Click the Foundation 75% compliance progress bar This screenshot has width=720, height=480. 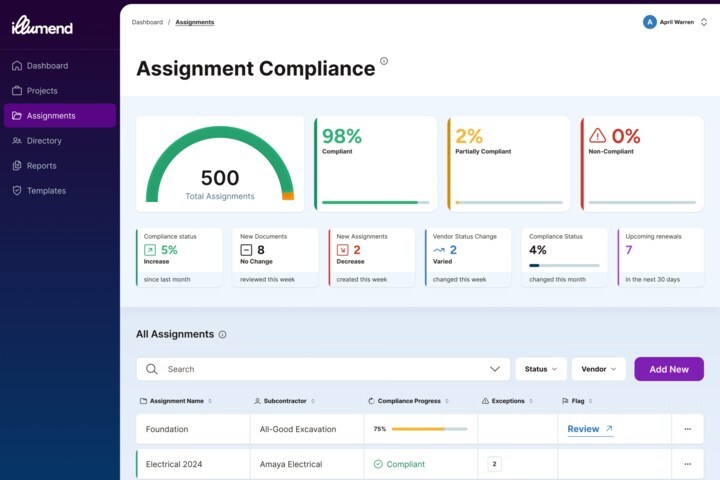click(429, 429)
